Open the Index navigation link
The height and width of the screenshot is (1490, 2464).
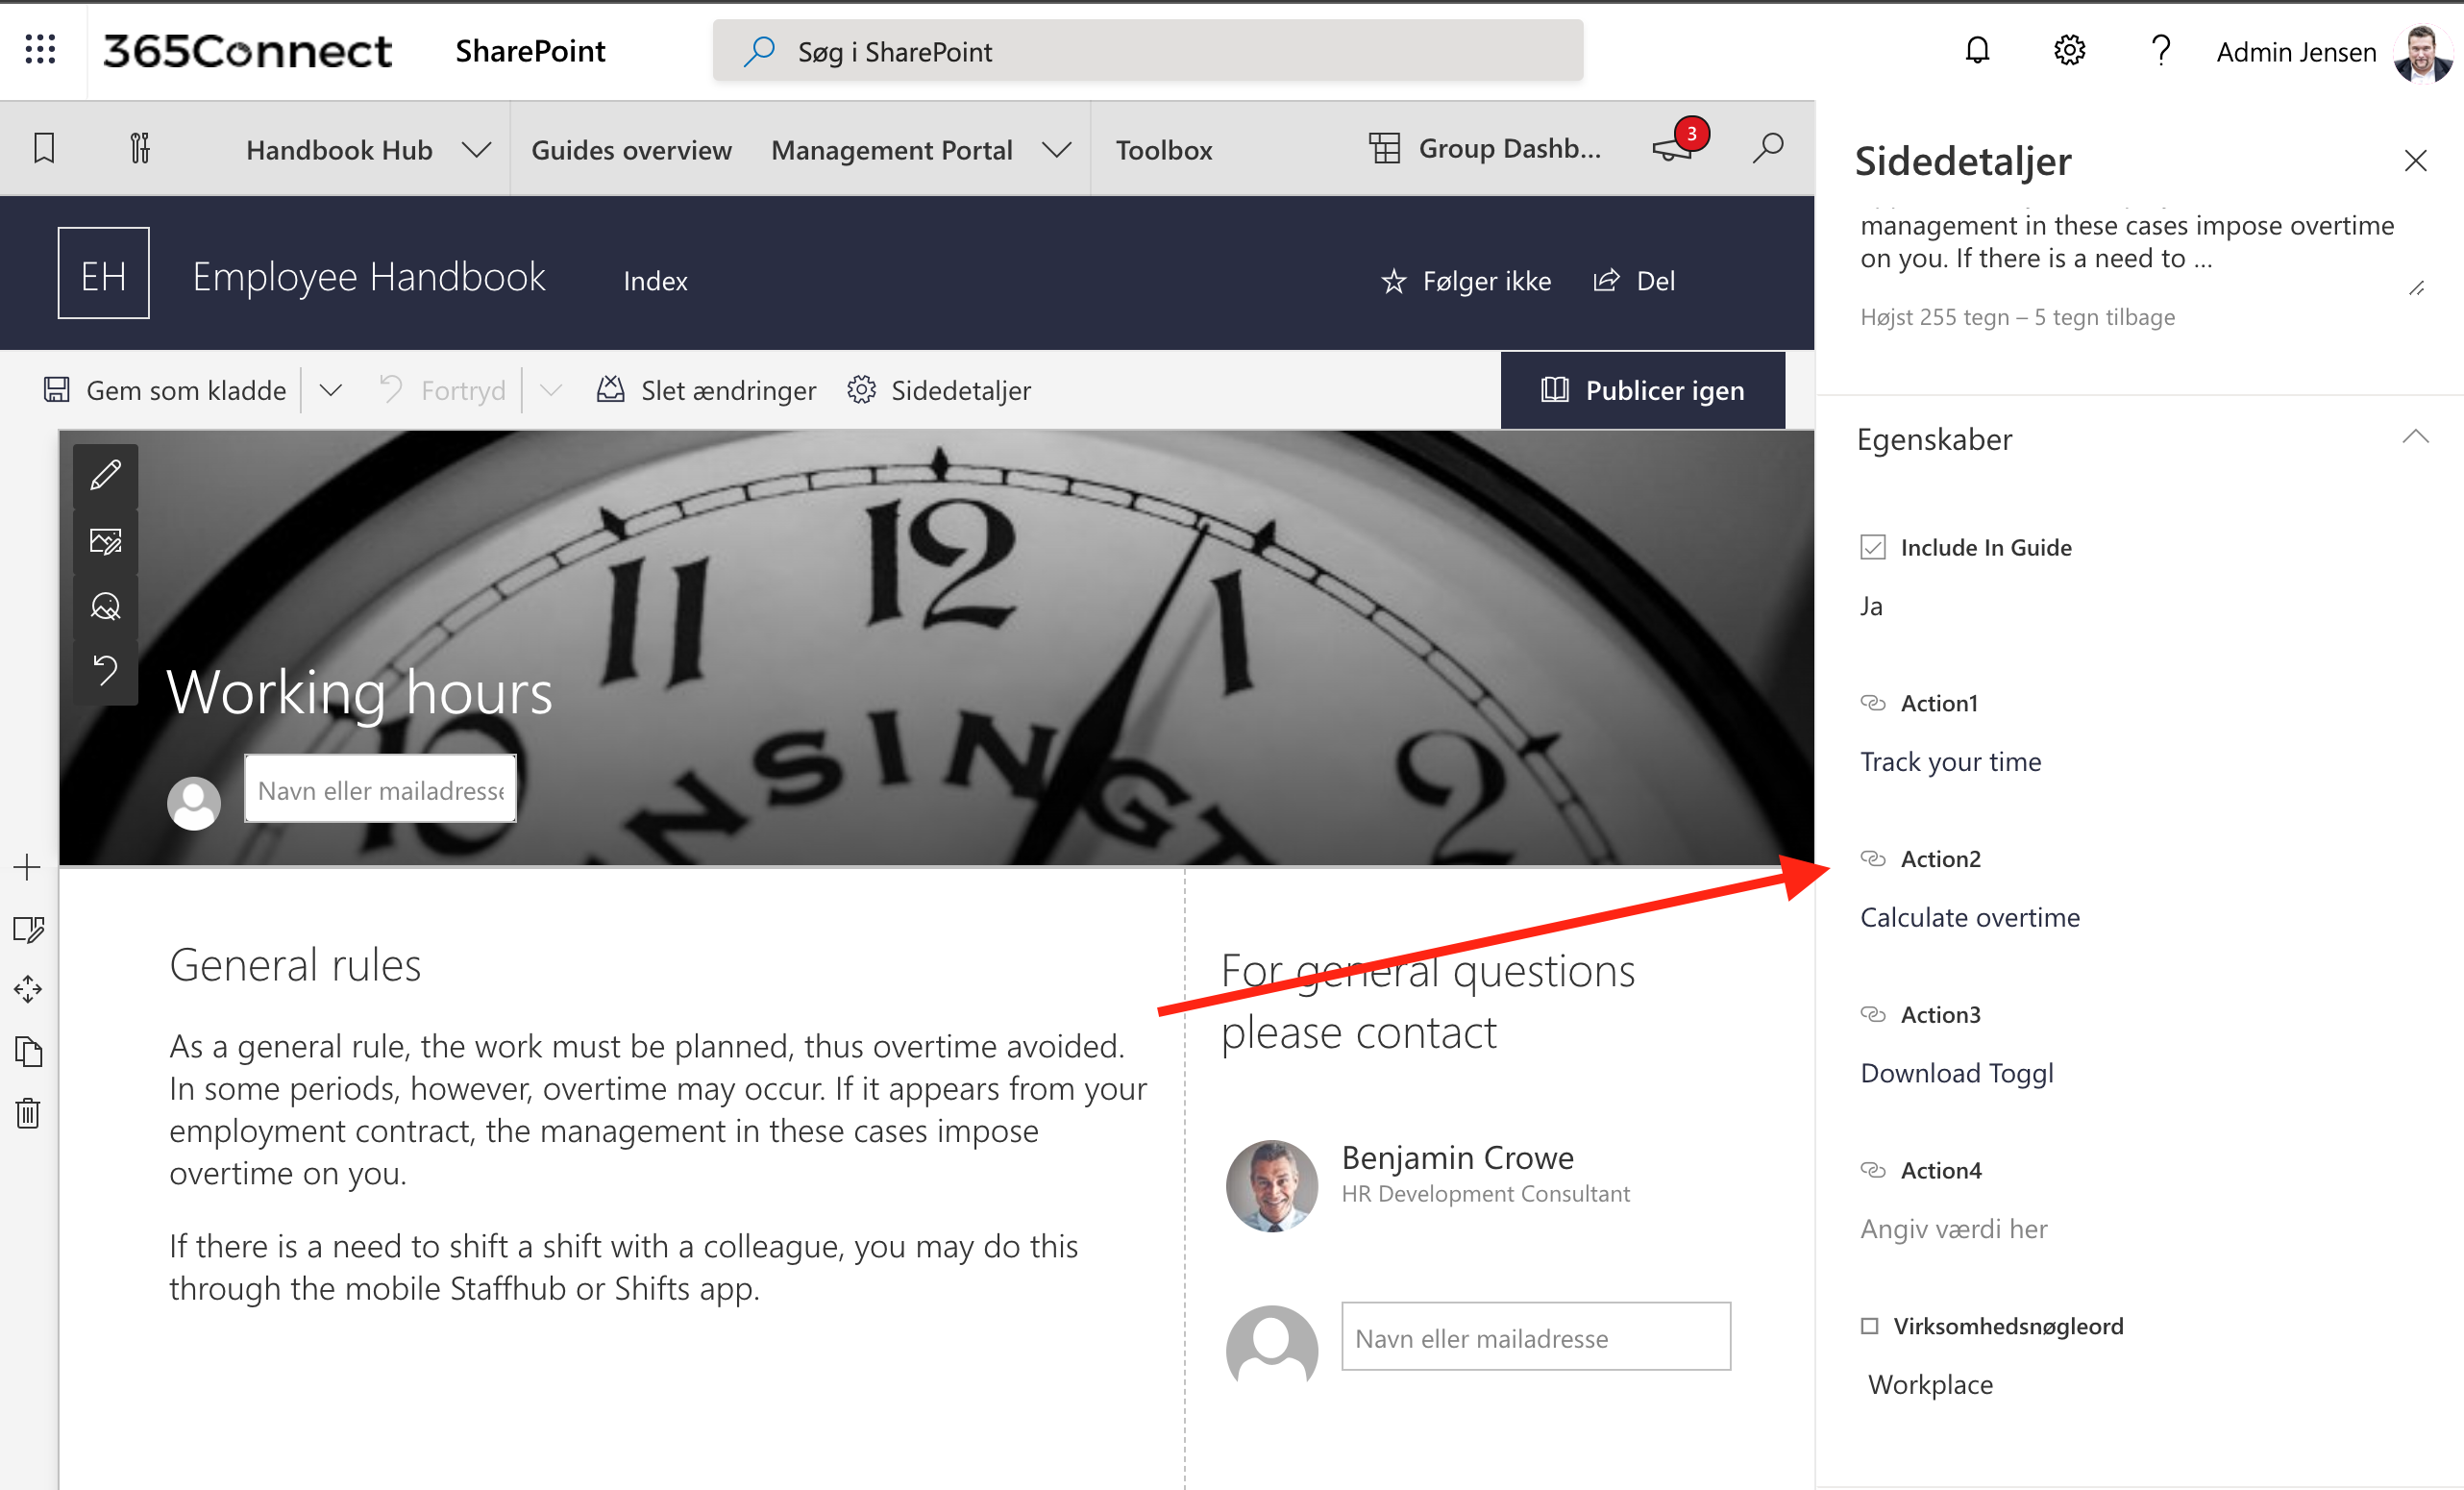click(655, 281)
